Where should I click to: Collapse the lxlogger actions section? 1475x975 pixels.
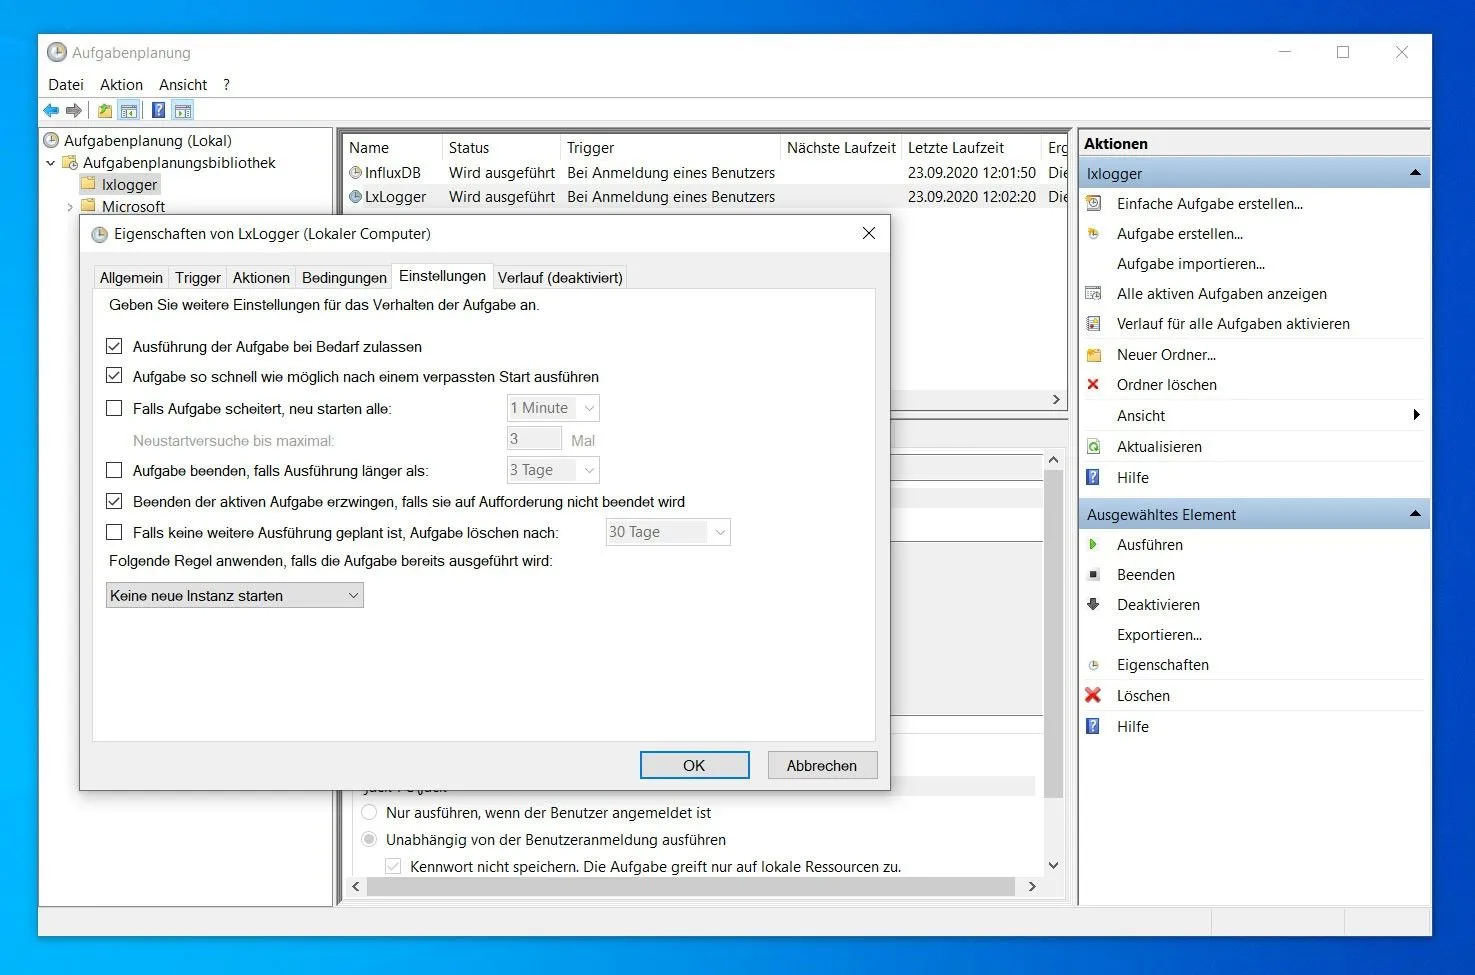(1415, 173)
